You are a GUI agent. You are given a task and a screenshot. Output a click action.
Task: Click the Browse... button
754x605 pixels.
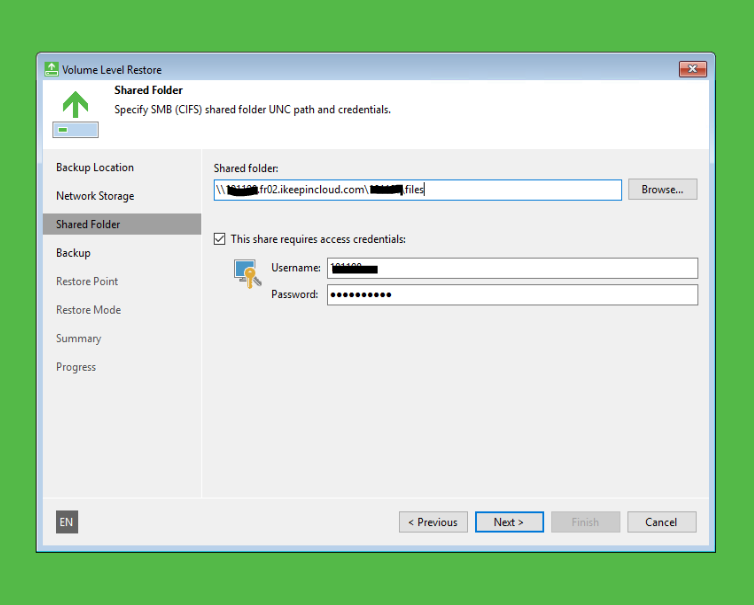[662, 189]
